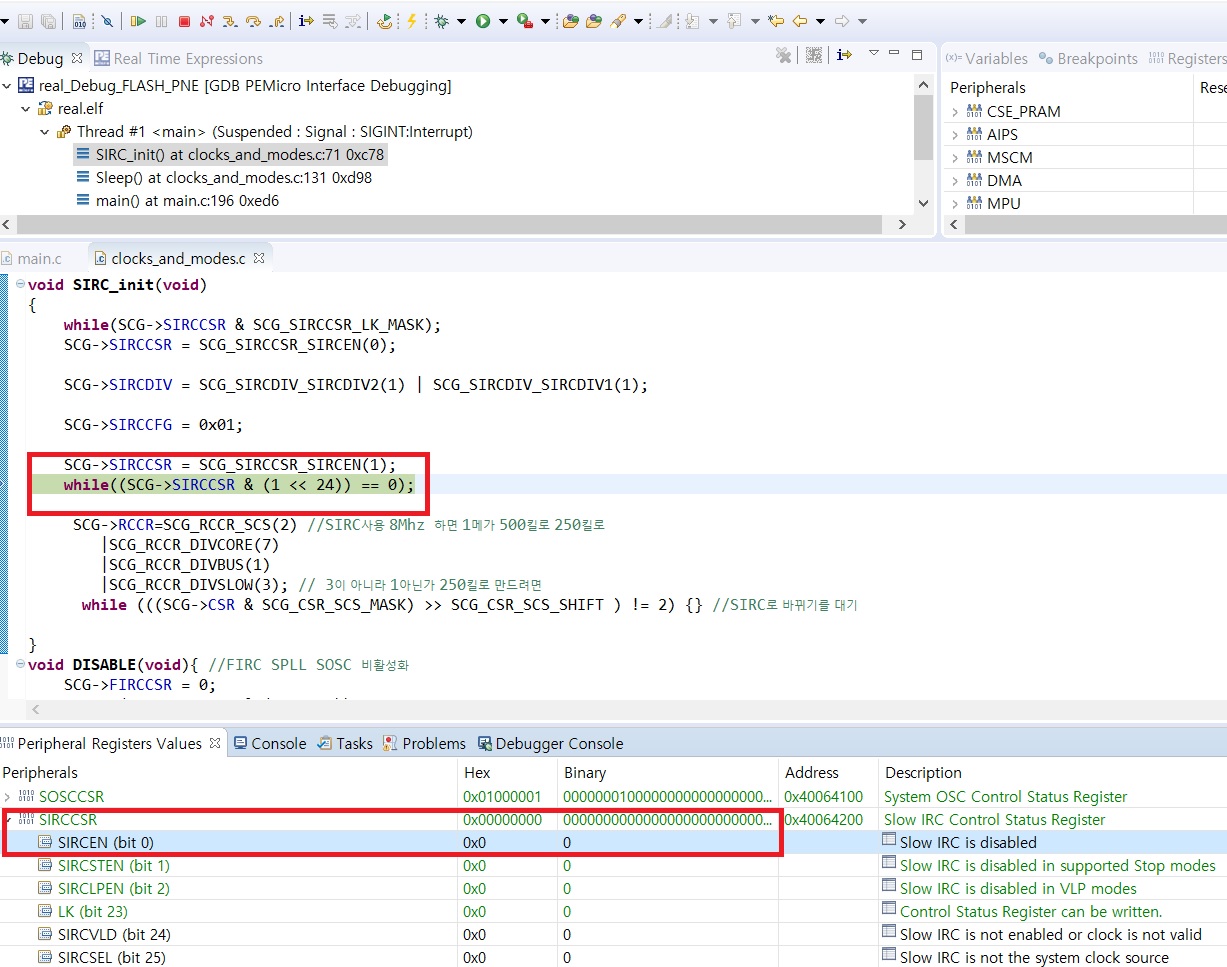Viewport: 1227px width, 967px height.
Task: Click the Resume debug execution icon
Action: (x=139, y=20)
